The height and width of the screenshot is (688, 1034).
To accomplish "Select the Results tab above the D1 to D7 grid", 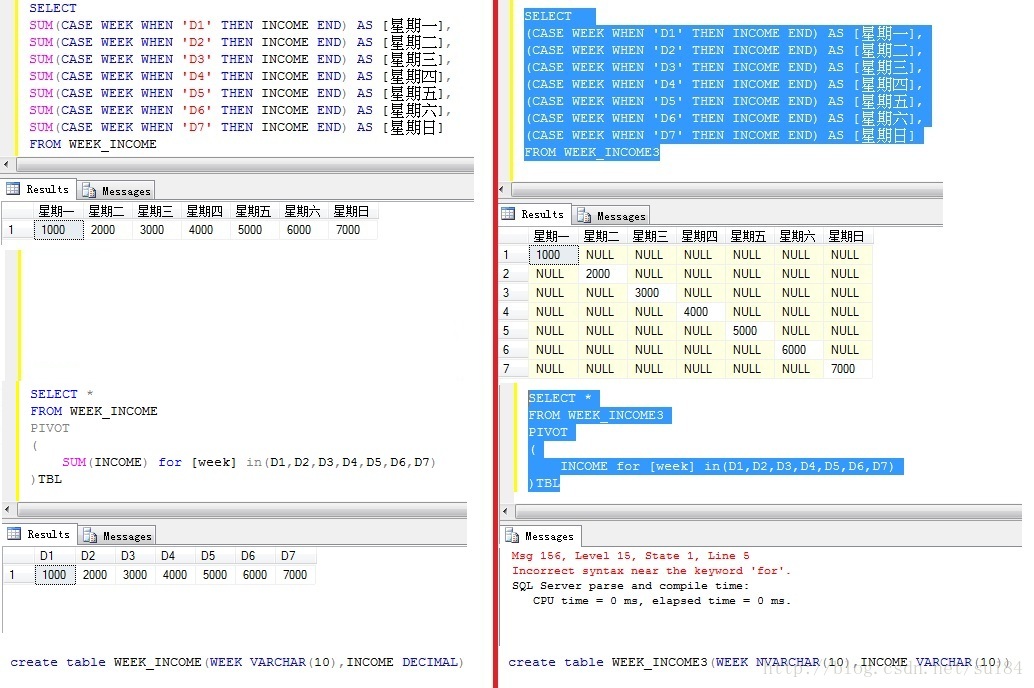I will pos(40,534).
